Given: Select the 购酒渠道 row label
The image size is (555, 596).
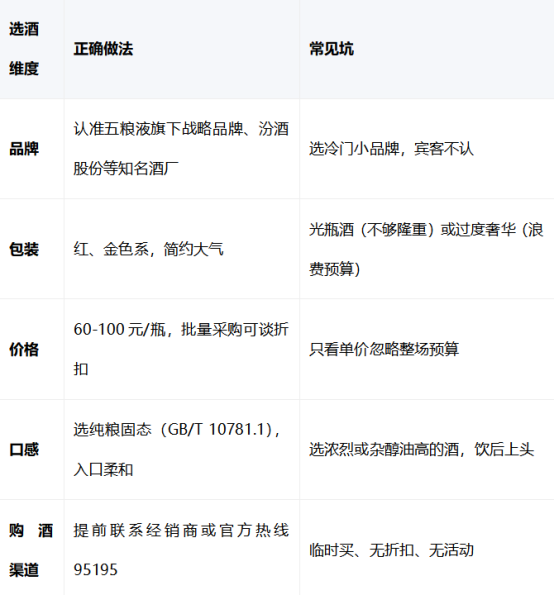Looking at the screenshot, I should [31, 550].
